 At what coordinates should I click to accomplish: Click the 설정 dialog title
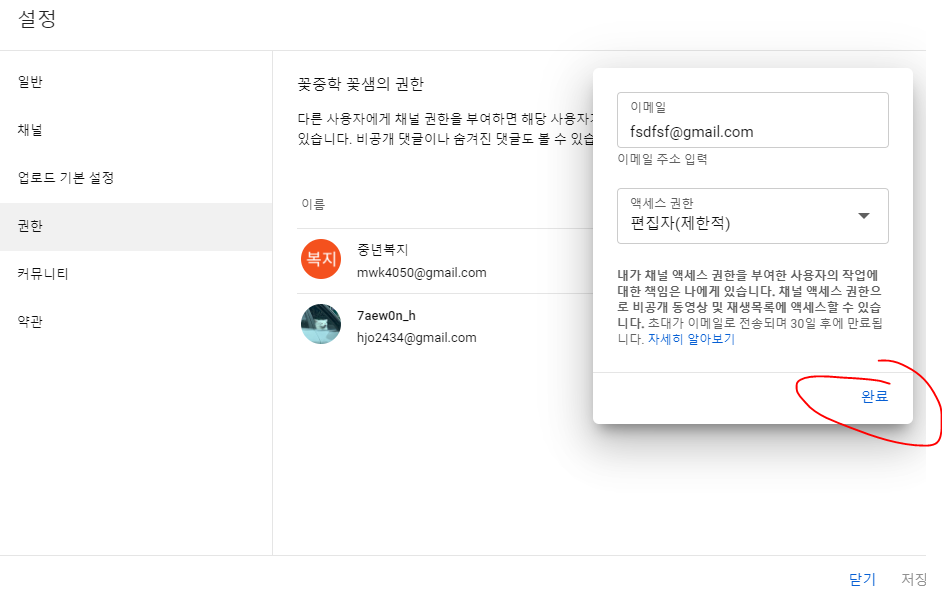[37, 19]
